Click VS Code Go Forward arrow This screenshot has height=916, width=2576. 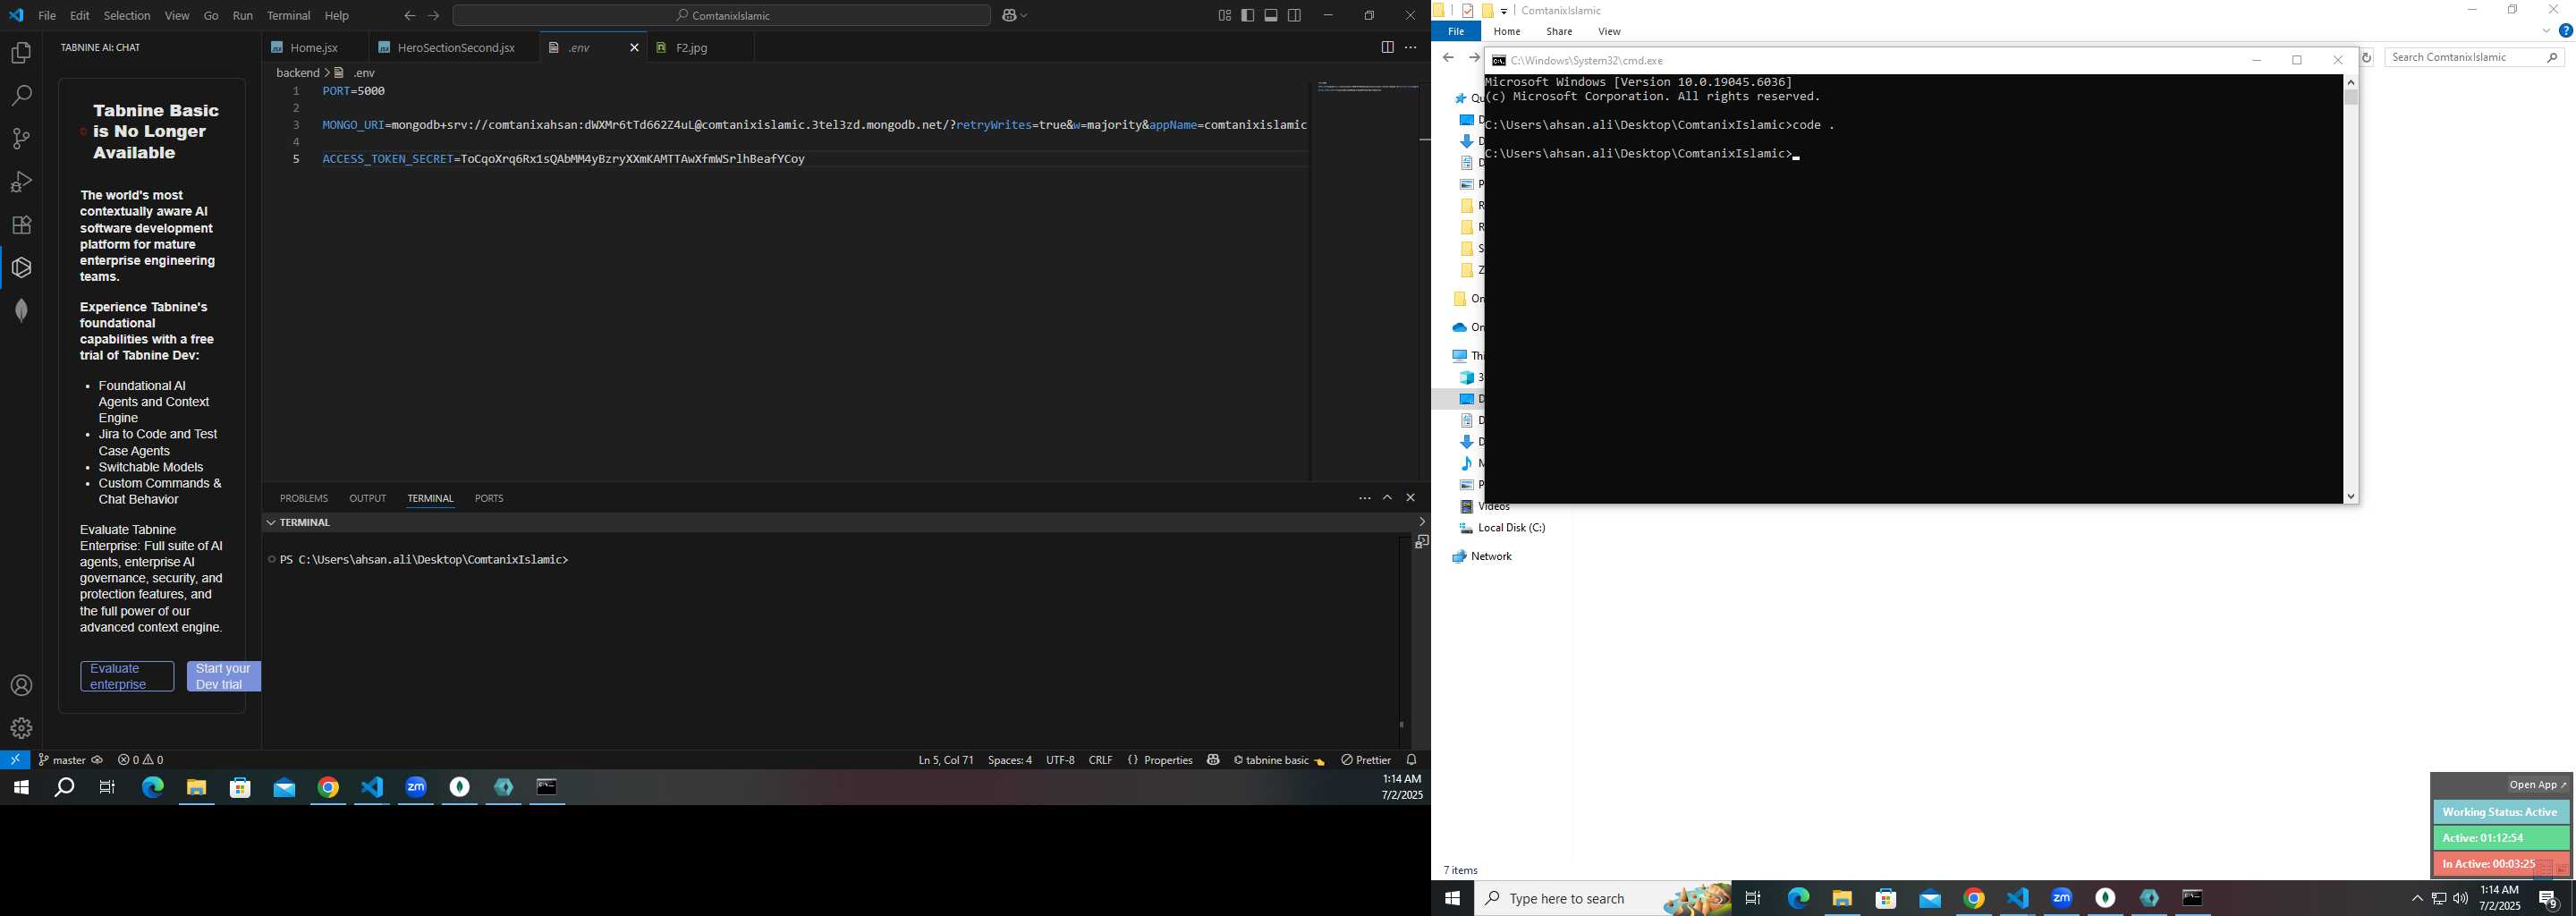pos(433,16)
